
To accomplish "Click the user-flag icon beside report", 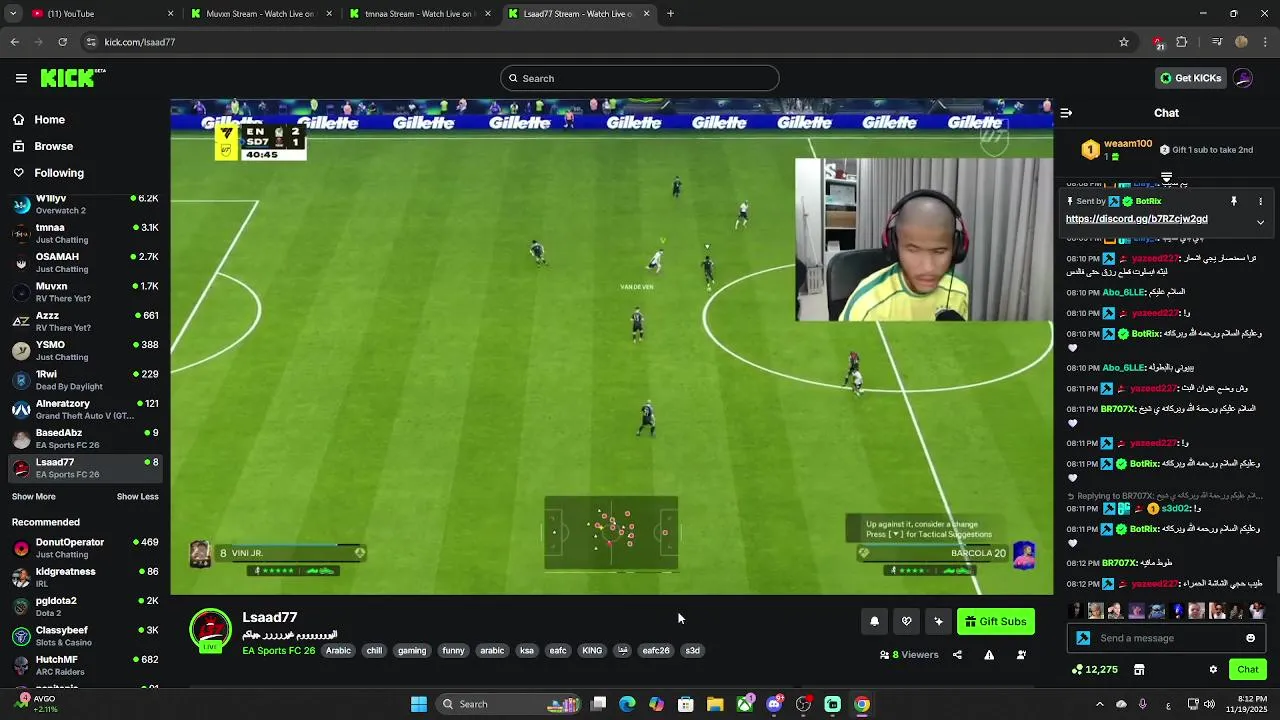I will [1021, 655].
